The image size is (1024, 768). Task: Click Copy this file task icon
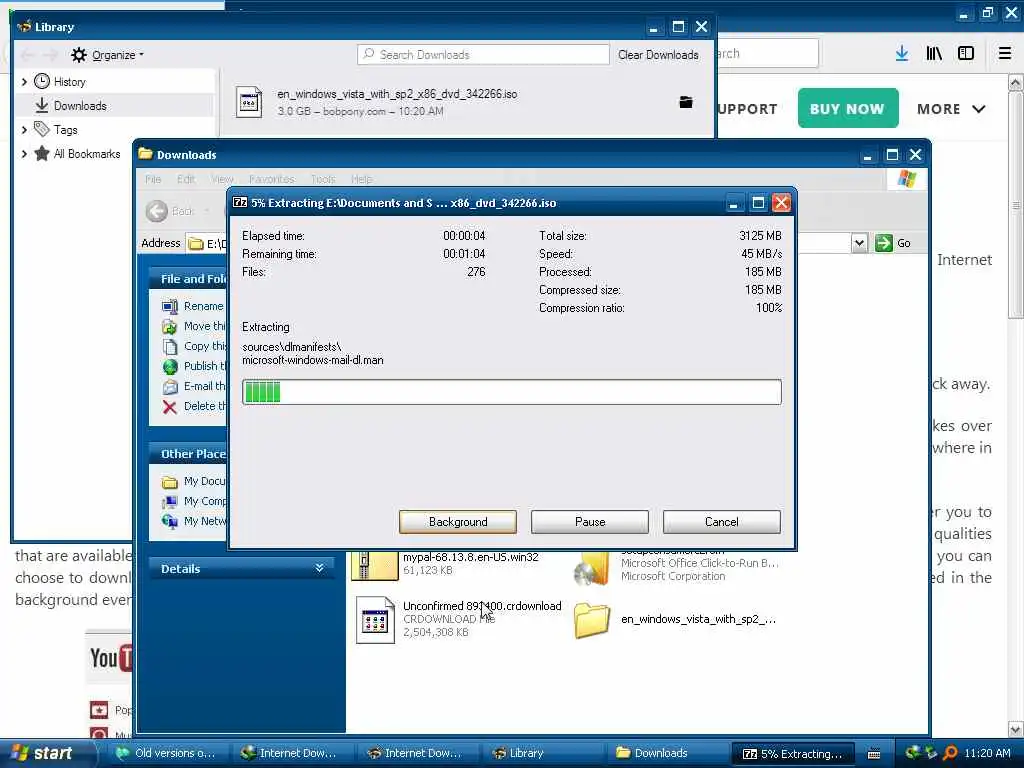pos(170,347)
